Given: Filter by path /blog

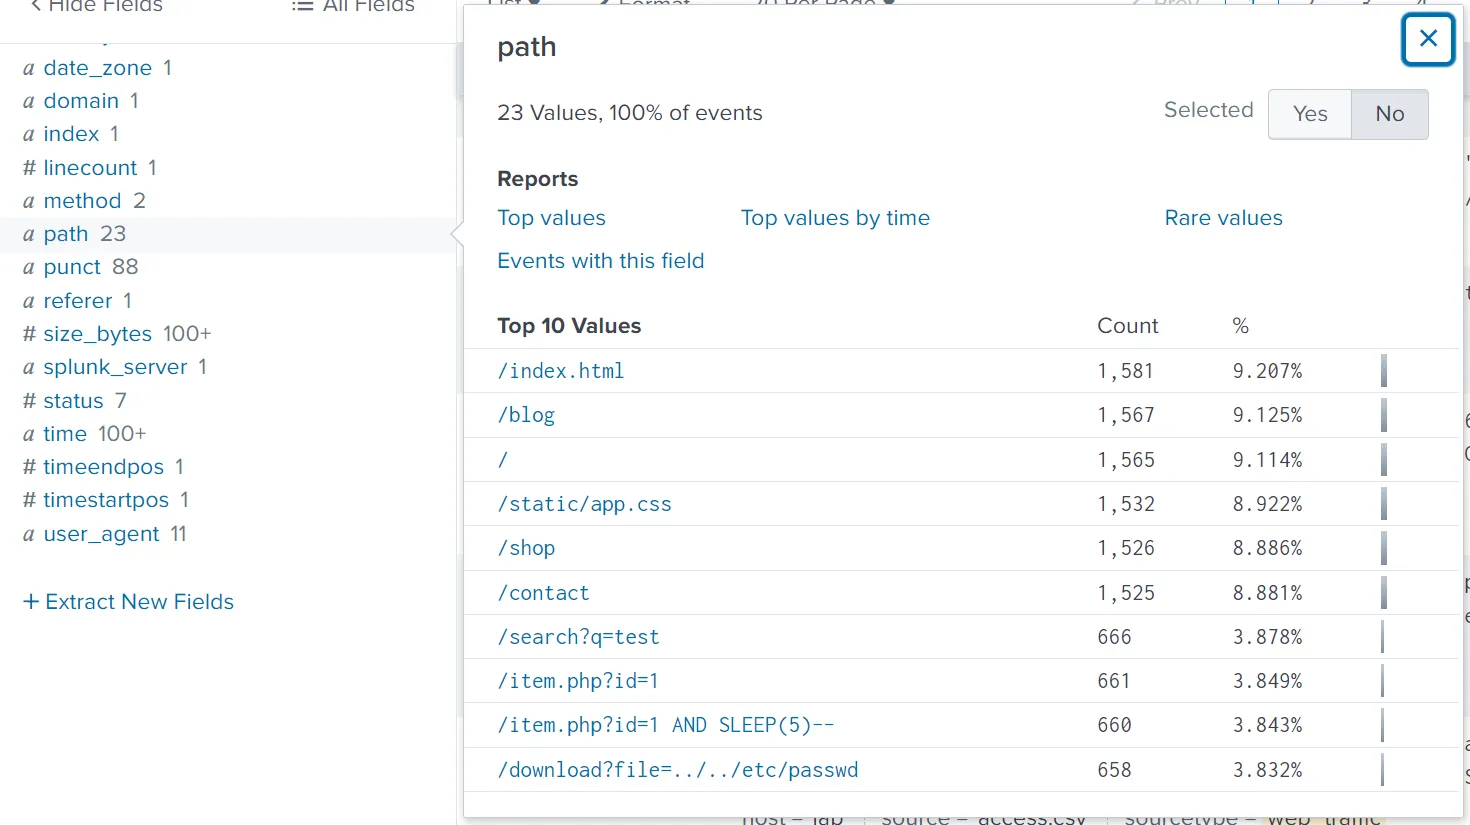Looking at the screenshot, I should [526, 415].
